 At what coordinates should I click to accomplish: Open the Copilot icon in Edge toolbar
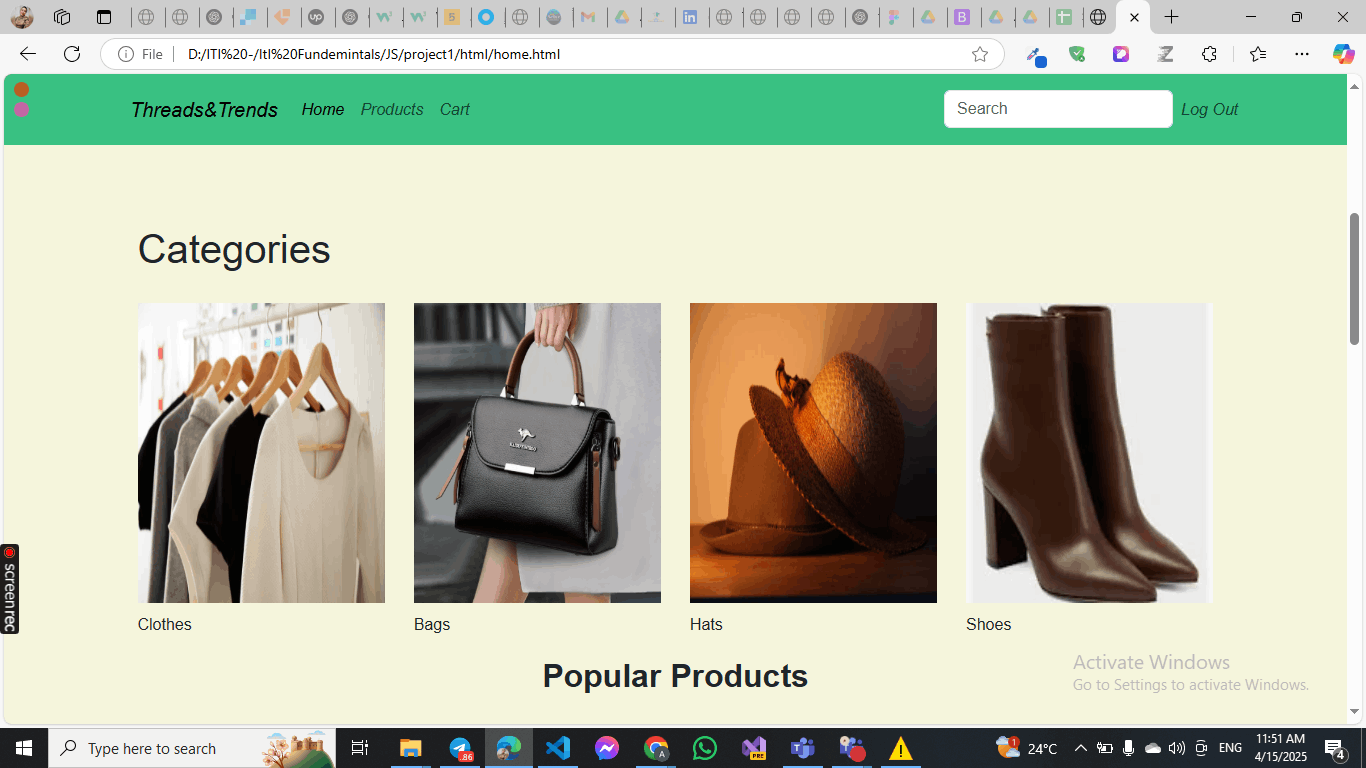tap(1343, 54)
